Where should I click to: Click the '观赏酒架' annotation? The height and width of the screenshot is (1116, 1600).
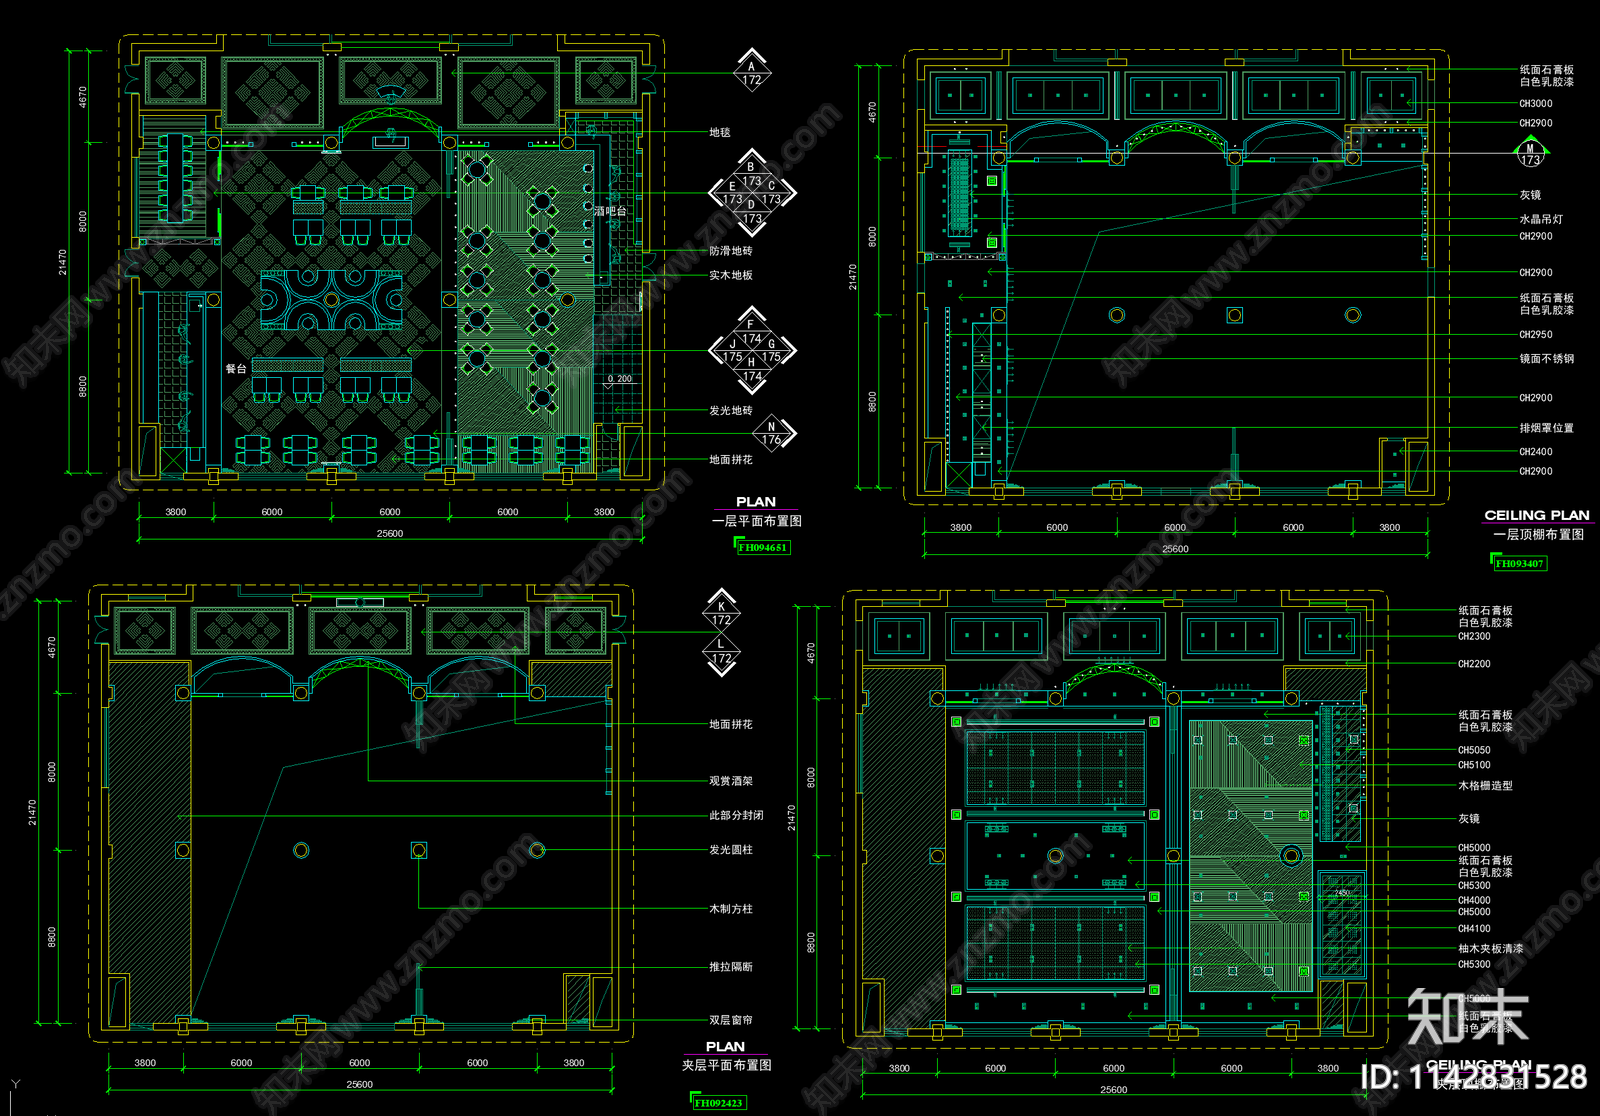pyautogui.click(x=731, y=781)
